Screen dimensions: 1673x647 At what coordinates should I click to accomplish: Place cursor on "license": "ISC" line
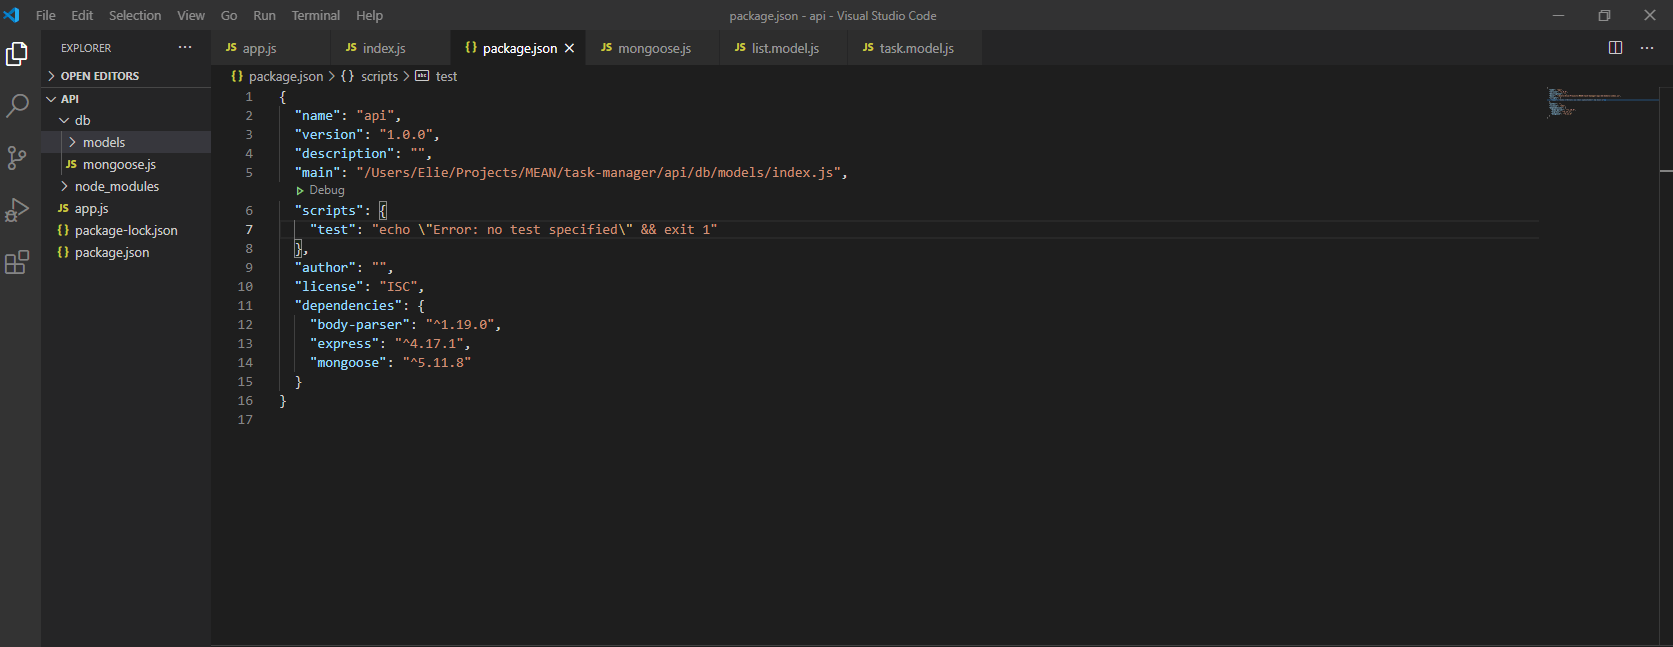(359, 286)
